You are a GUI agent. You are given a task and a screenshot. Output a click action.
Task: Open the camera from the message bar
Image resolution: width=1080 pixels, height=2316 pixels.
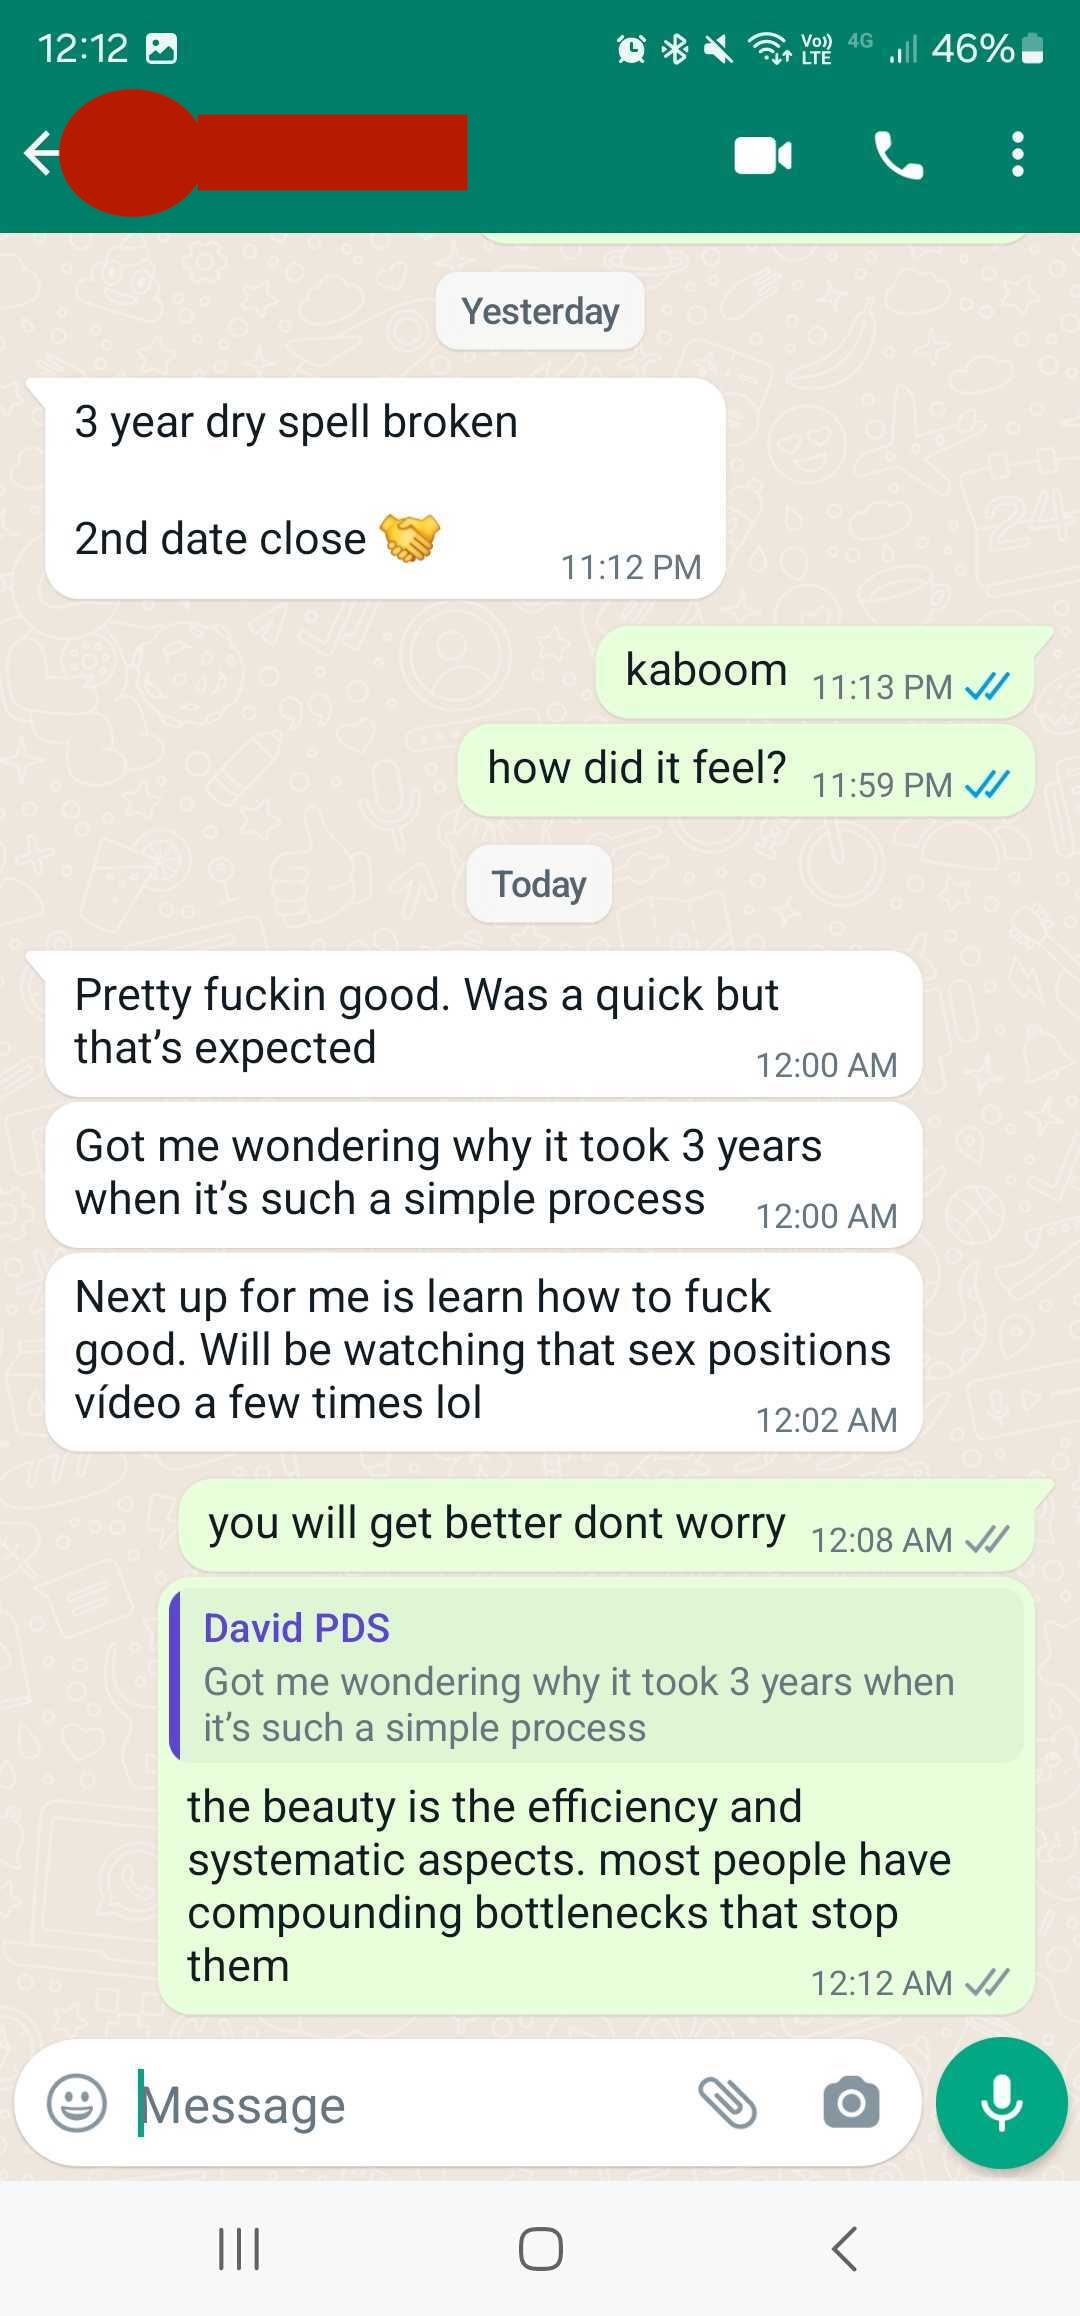click(851, 2102)
